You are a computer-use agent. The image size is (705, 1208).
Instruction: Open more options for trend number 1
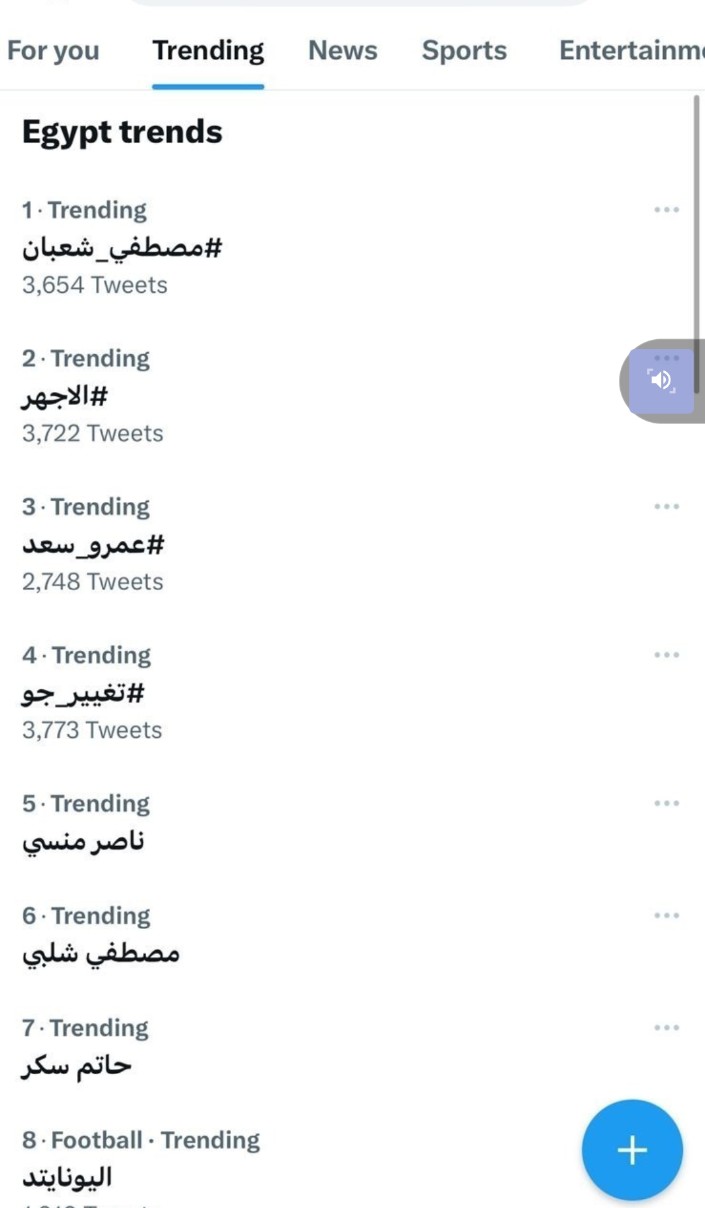coord(666,210)
